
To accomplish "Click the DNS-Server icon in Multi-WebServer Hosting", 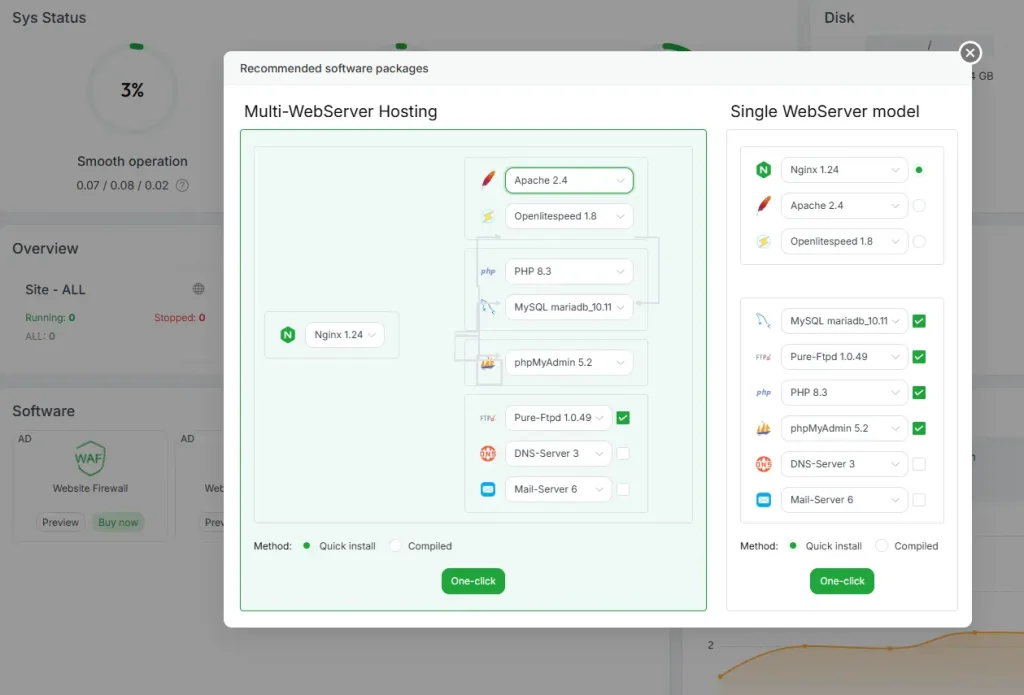I will [488, 453].
